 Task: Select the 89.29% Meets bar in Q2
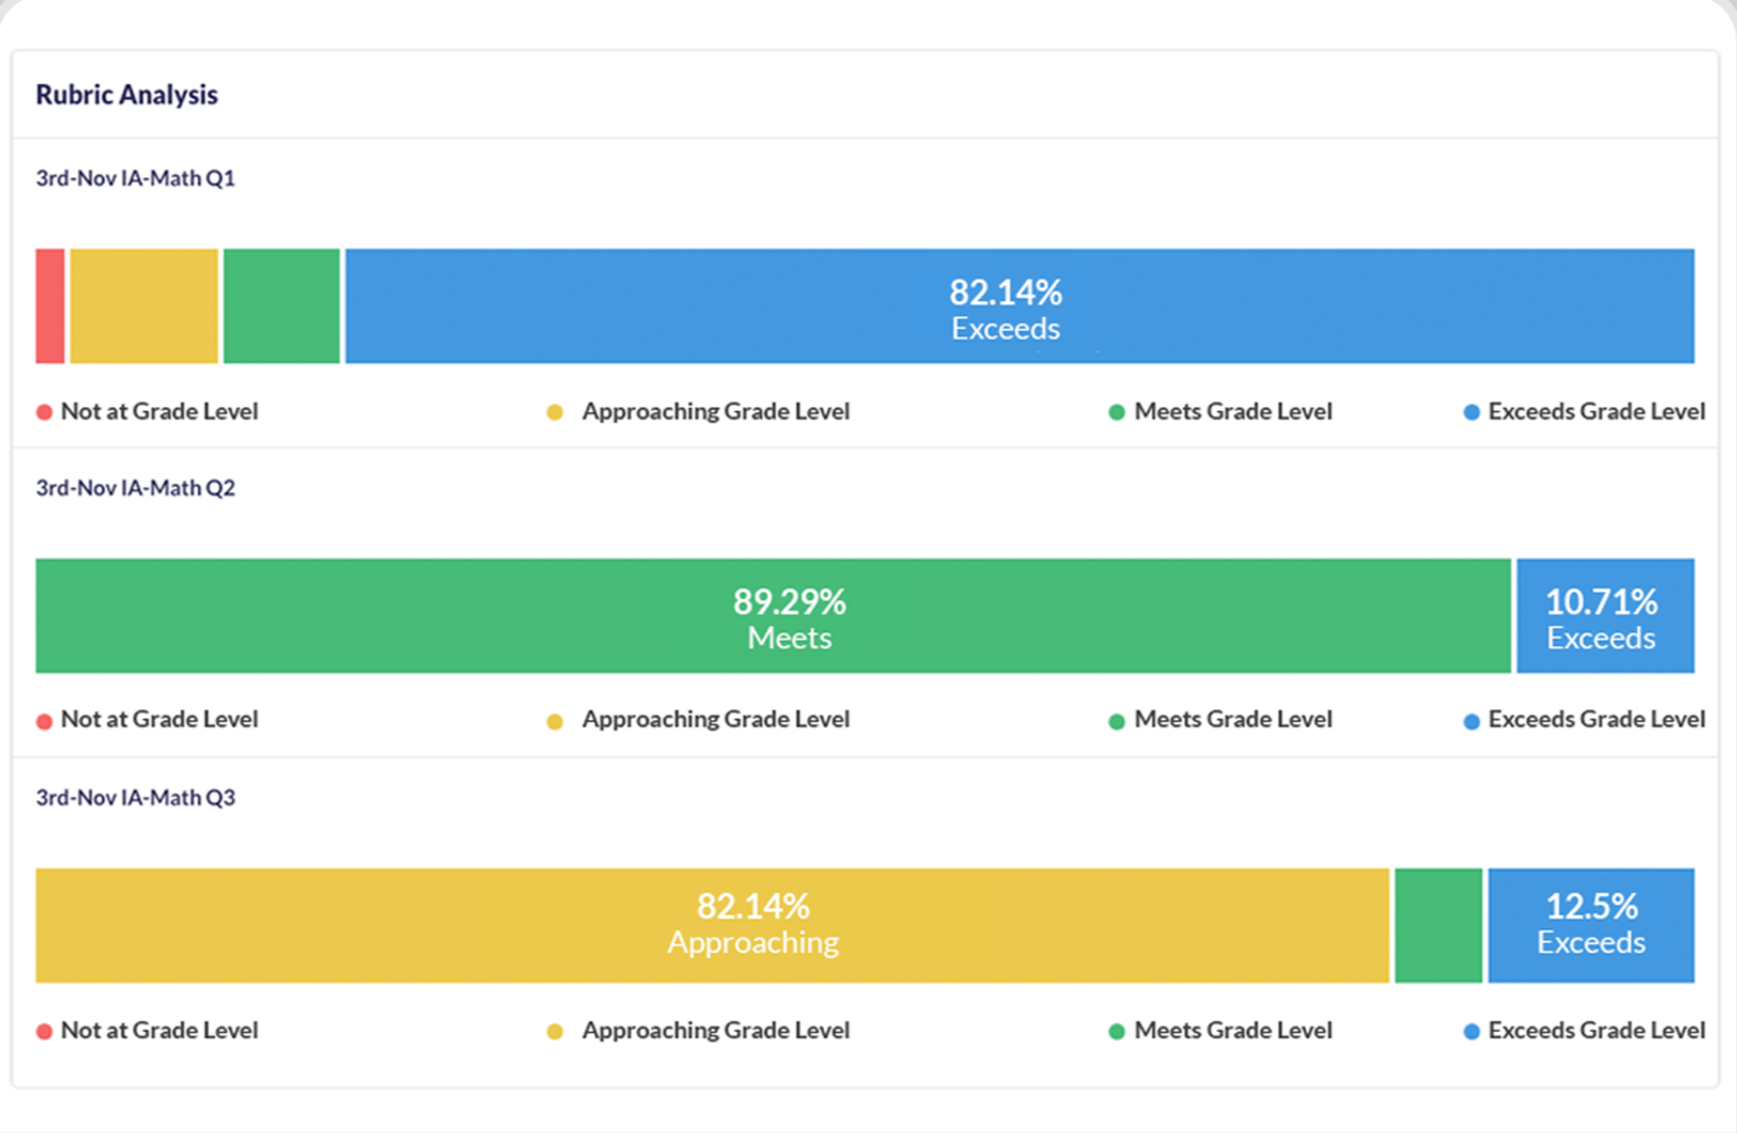pyautogui.click(x=772, y=616)
